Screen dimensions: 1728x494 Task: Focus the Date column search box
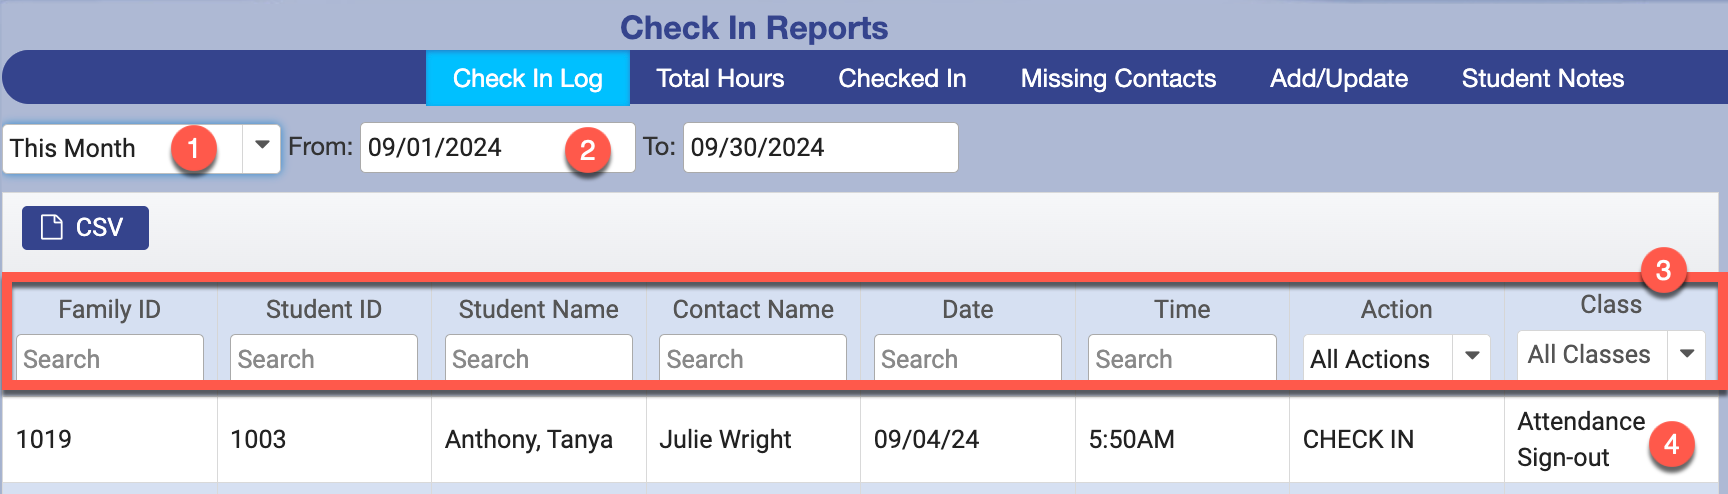click(967, 359)
